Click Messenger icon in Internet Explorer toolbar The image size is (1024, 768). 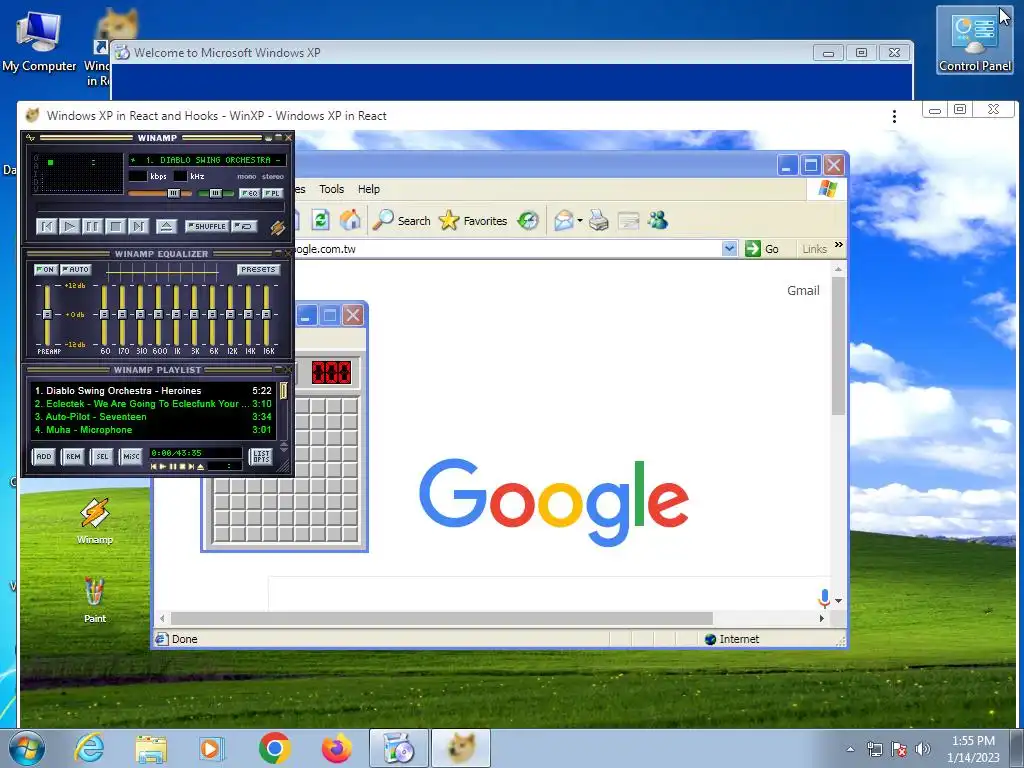[658, 221]
